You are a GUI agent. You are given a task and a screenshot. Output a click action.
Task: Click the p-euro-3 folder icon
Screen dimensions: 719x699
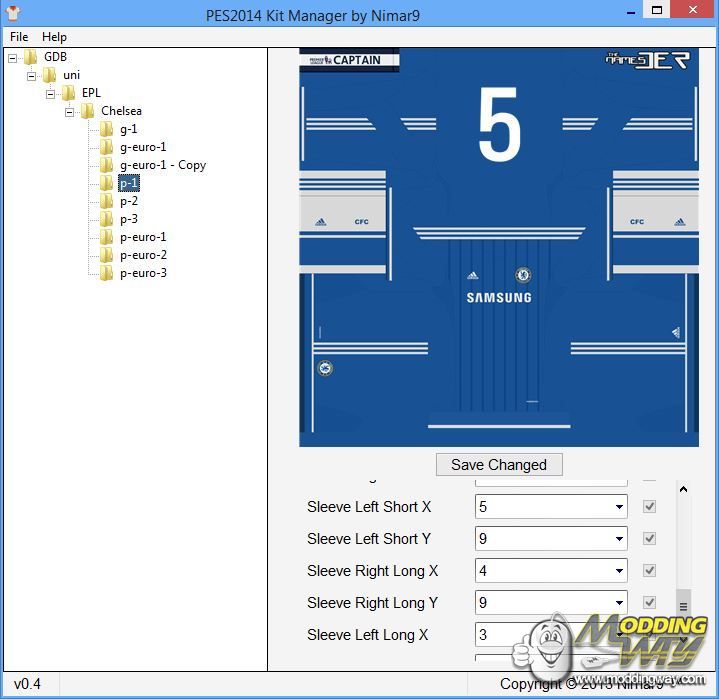[106, 273]
